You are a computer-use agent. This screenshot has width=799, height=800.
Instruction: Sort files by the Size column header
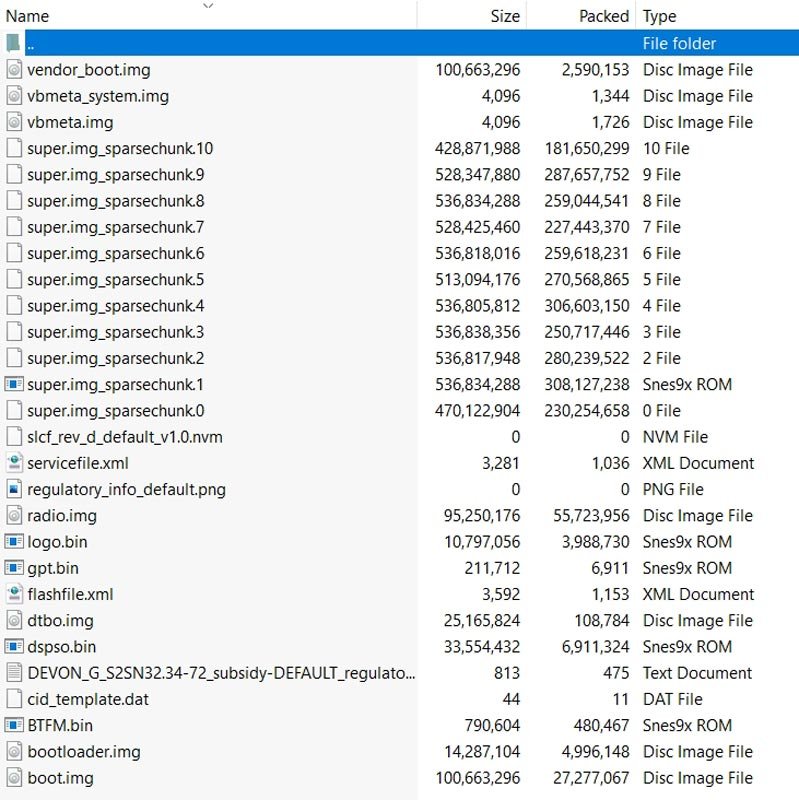tap(505, 16)
